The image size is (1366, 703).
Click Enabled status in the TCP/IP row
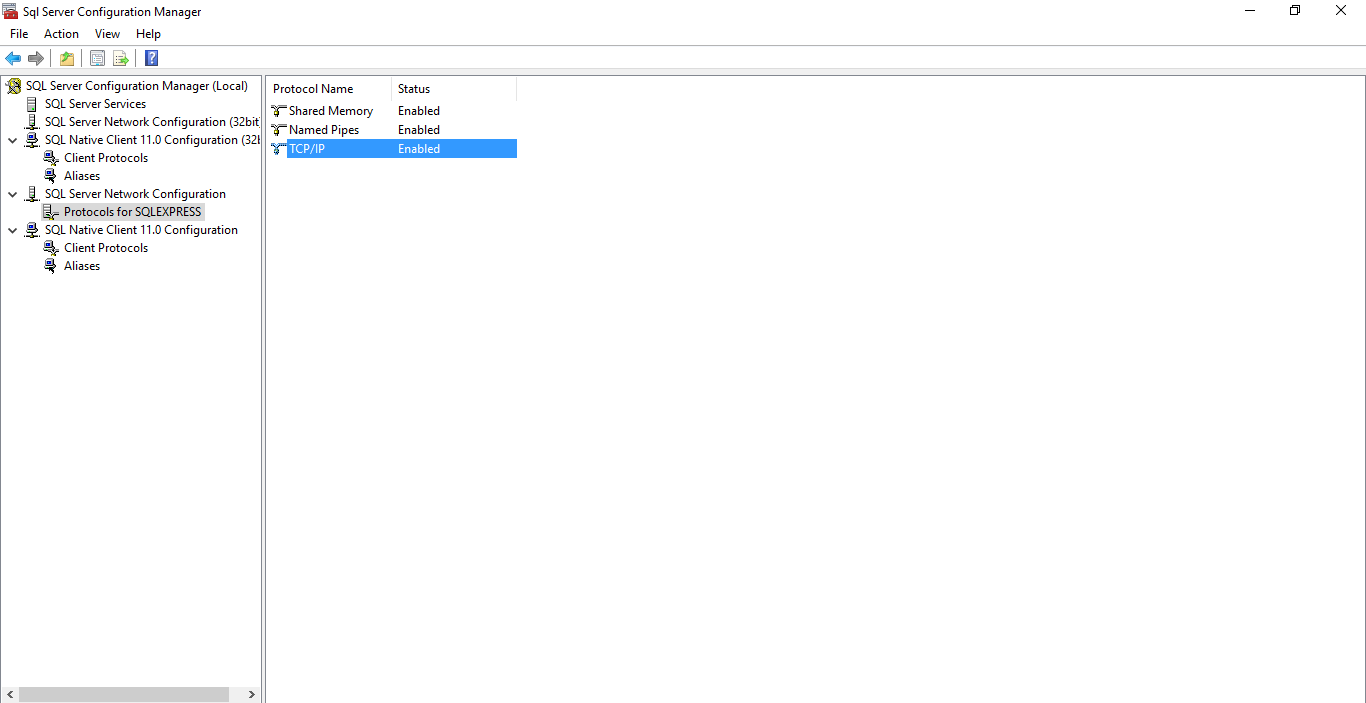[x=419, y=149]
